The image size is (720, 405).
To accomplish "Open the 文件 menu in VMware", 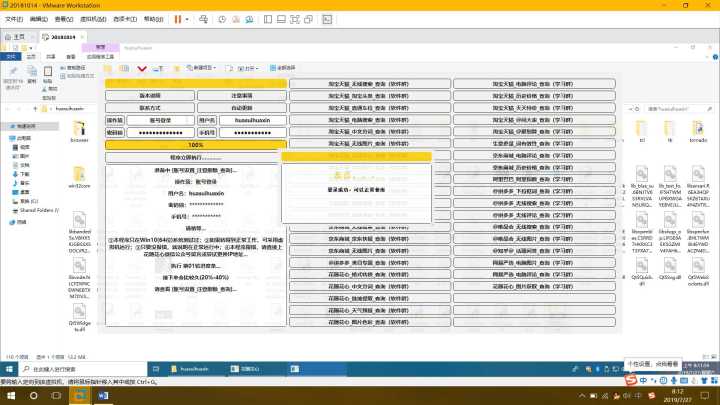I will (12, 19).
